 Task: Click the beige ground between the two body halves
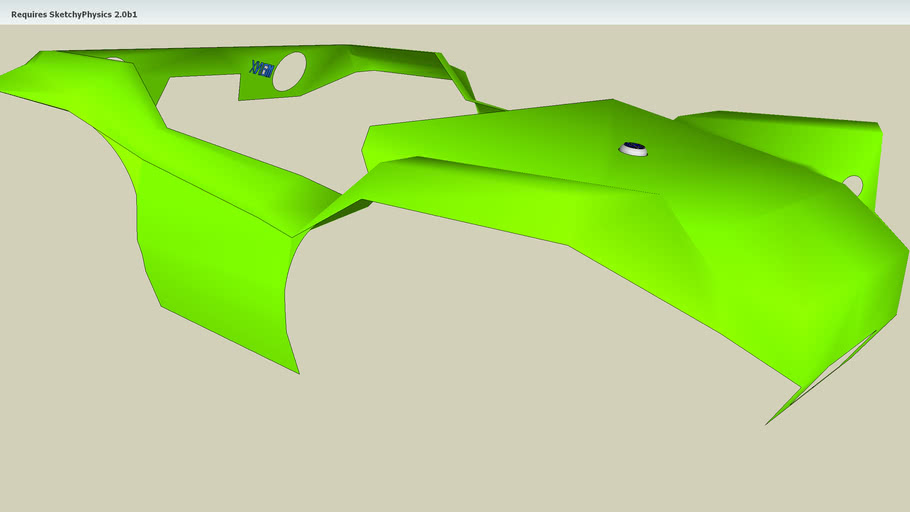coord(330,140)
